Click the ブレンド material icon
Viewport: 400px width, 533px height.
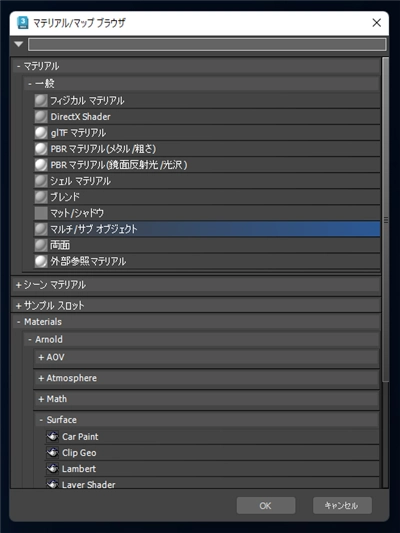point(41,197)
